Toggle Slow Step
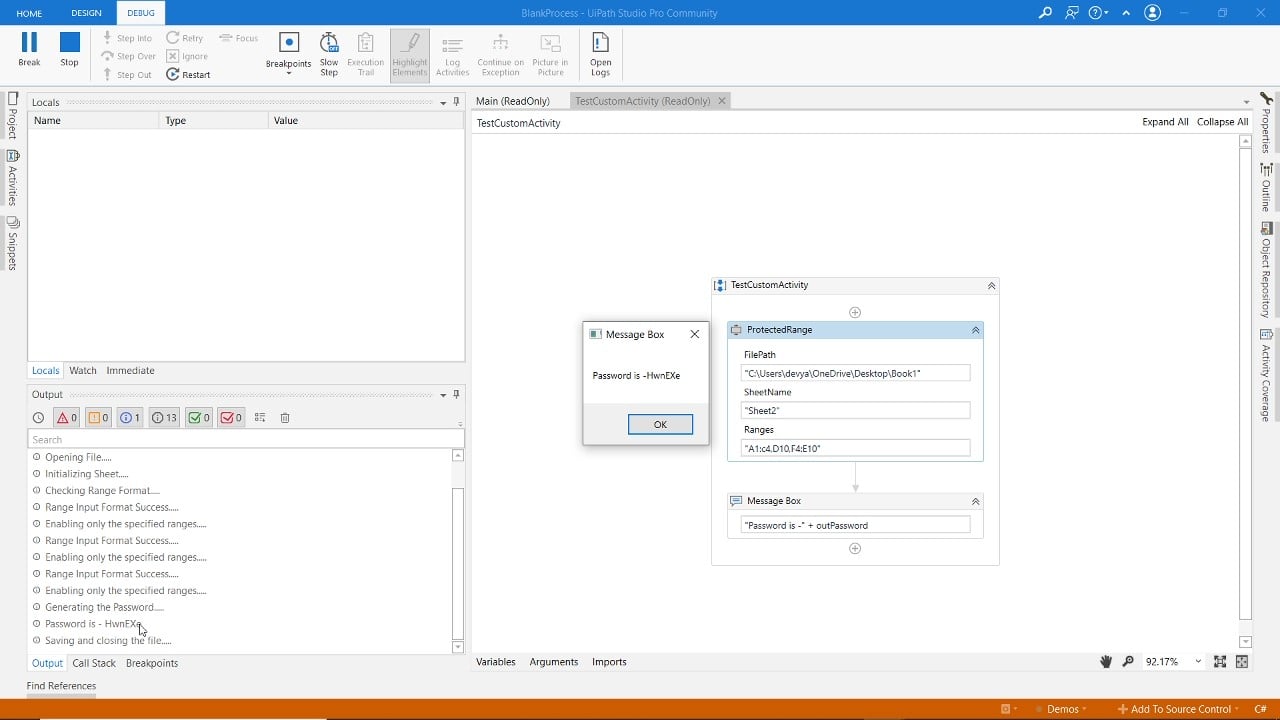Screen dimensions: 1280x720 (329, 54)
